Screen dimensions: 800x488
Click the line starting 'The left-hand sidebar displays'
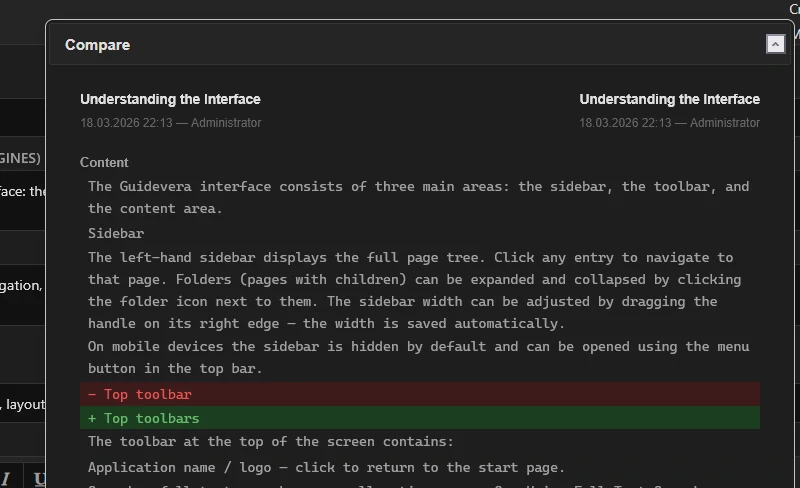tap(410, 257)
